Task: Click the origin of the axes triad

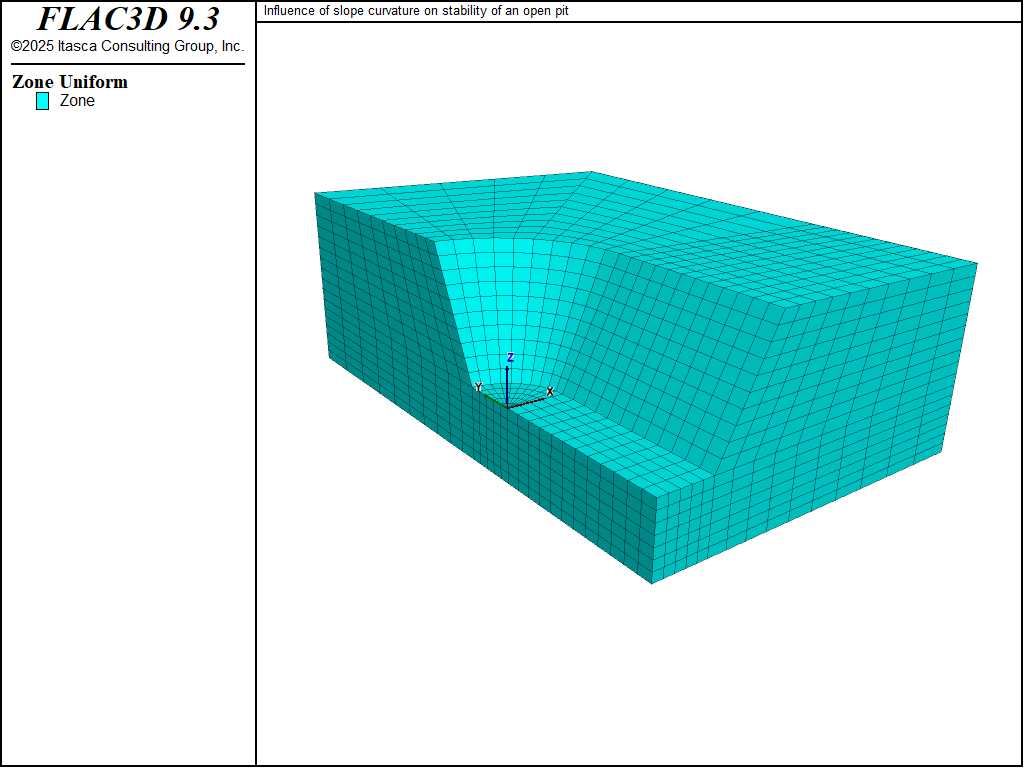Action: [508, 406]
